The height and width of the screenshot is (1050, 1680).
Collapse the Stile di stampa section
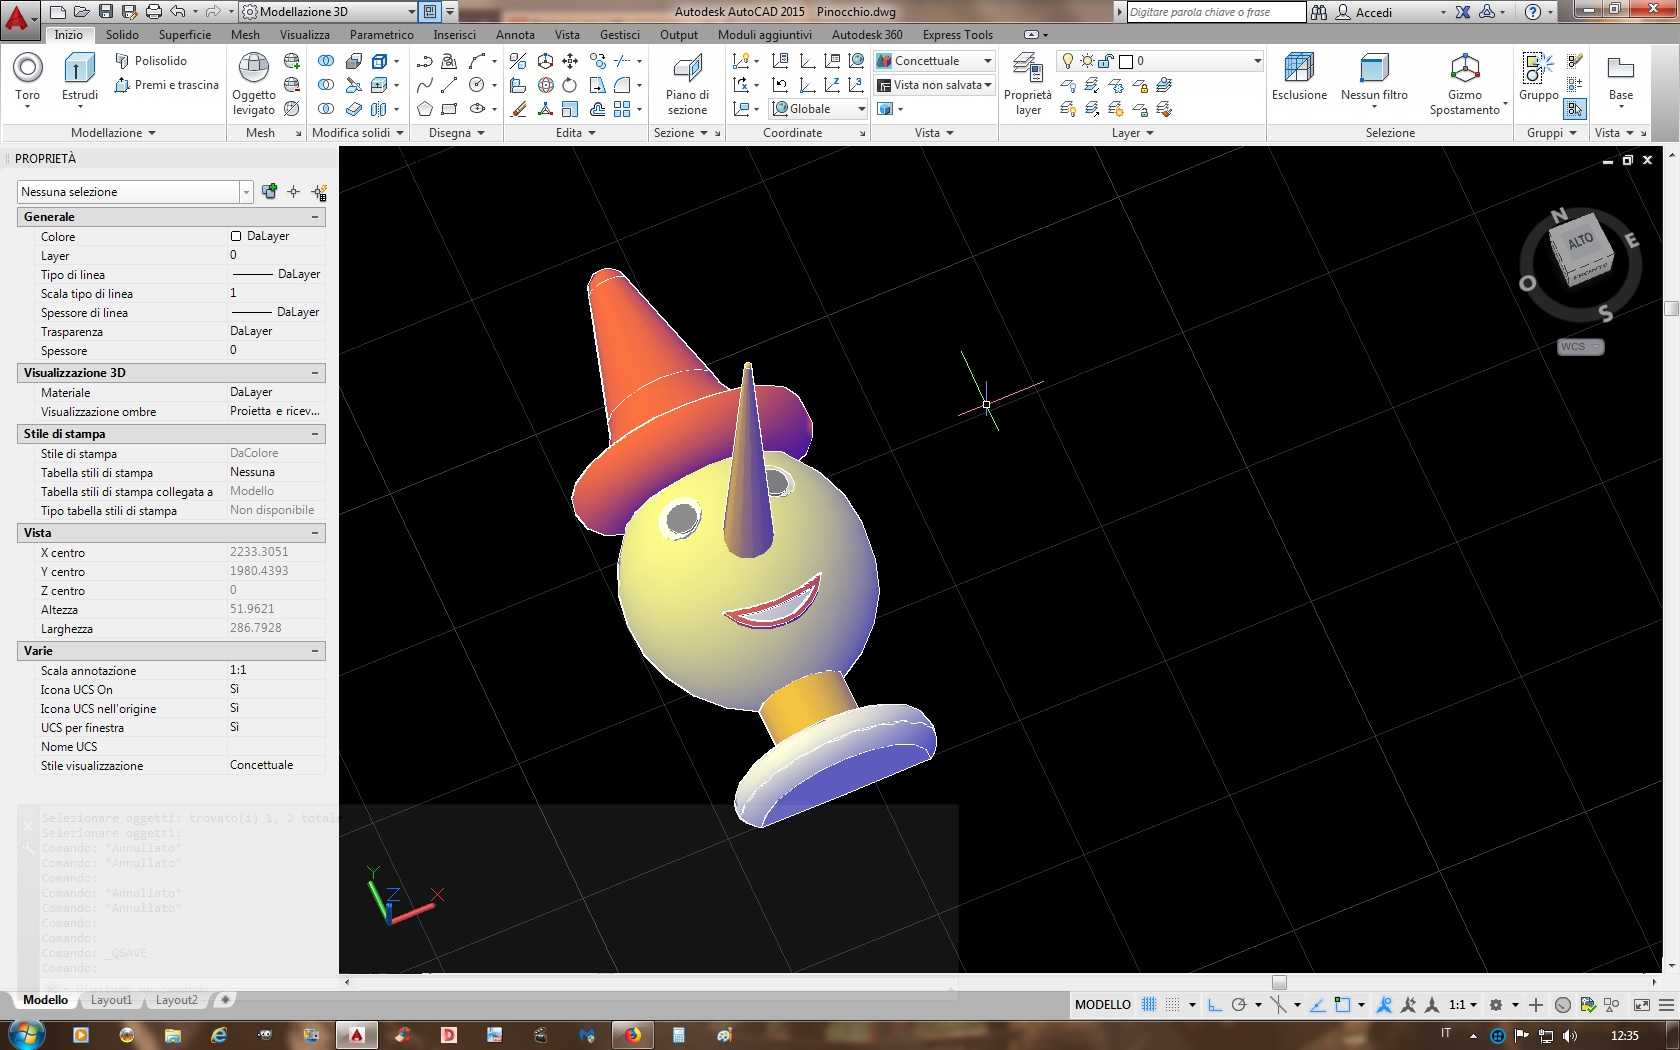315,434
